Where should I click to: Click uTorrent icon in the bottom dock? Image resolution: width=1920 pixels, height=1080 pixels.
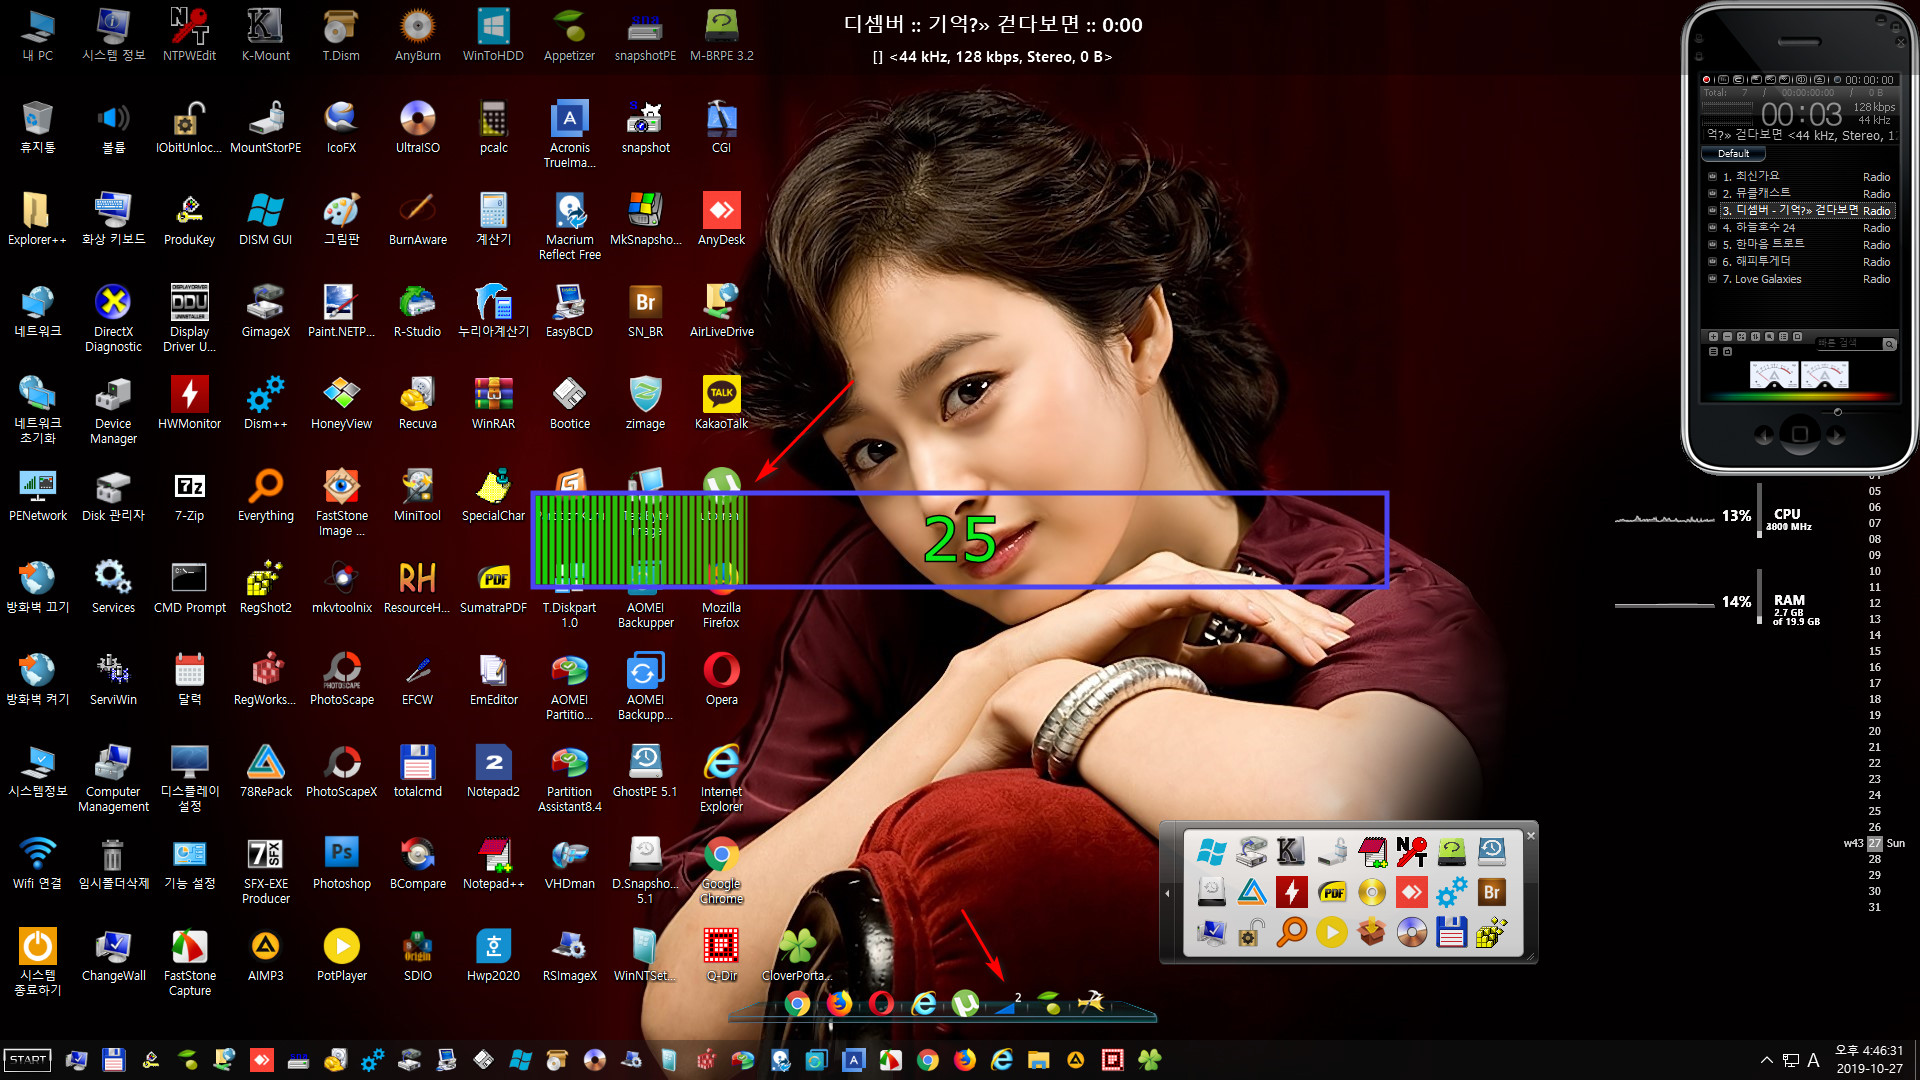(965, 1002)
